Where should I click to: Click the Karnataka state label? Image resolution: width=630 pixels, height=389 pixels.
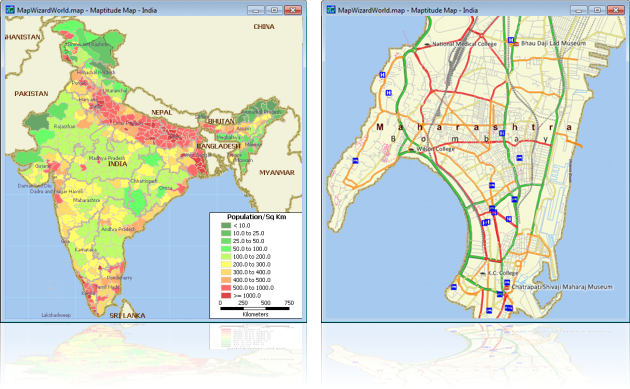tap(86, 250)
